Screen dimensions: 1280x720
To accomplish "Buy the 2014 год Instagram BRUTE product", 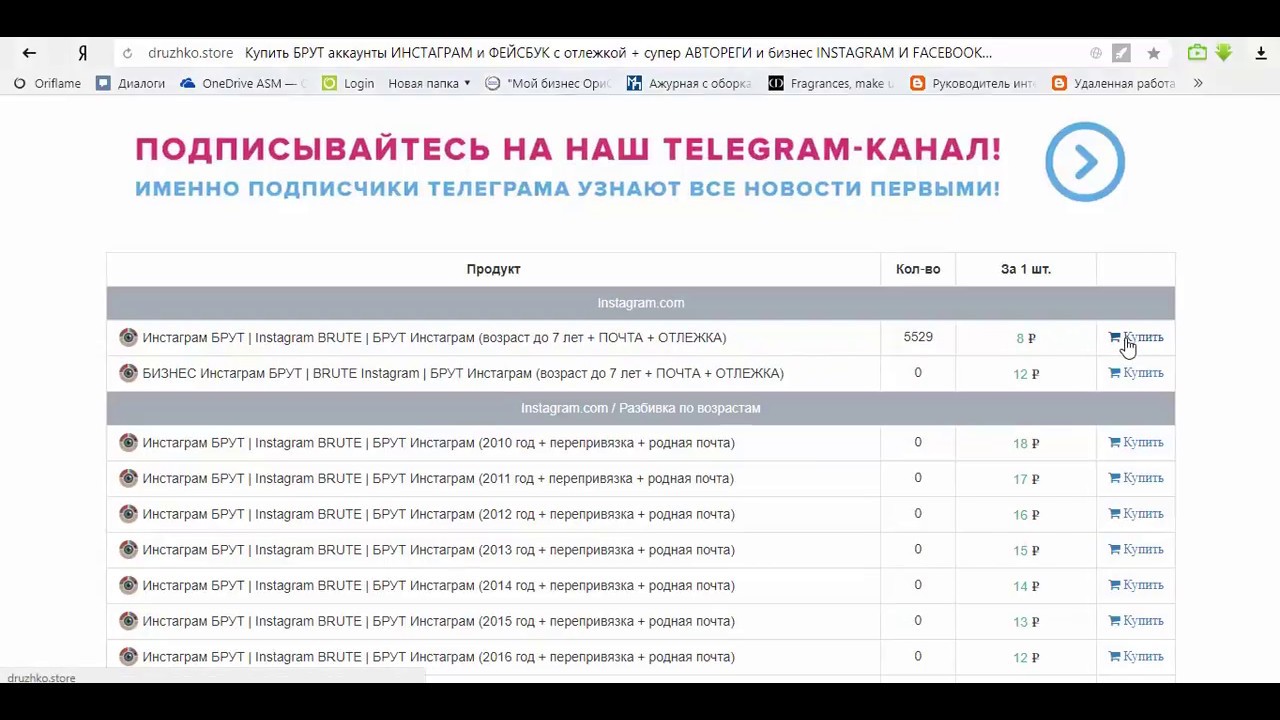I will click(x=1136, y=585).
